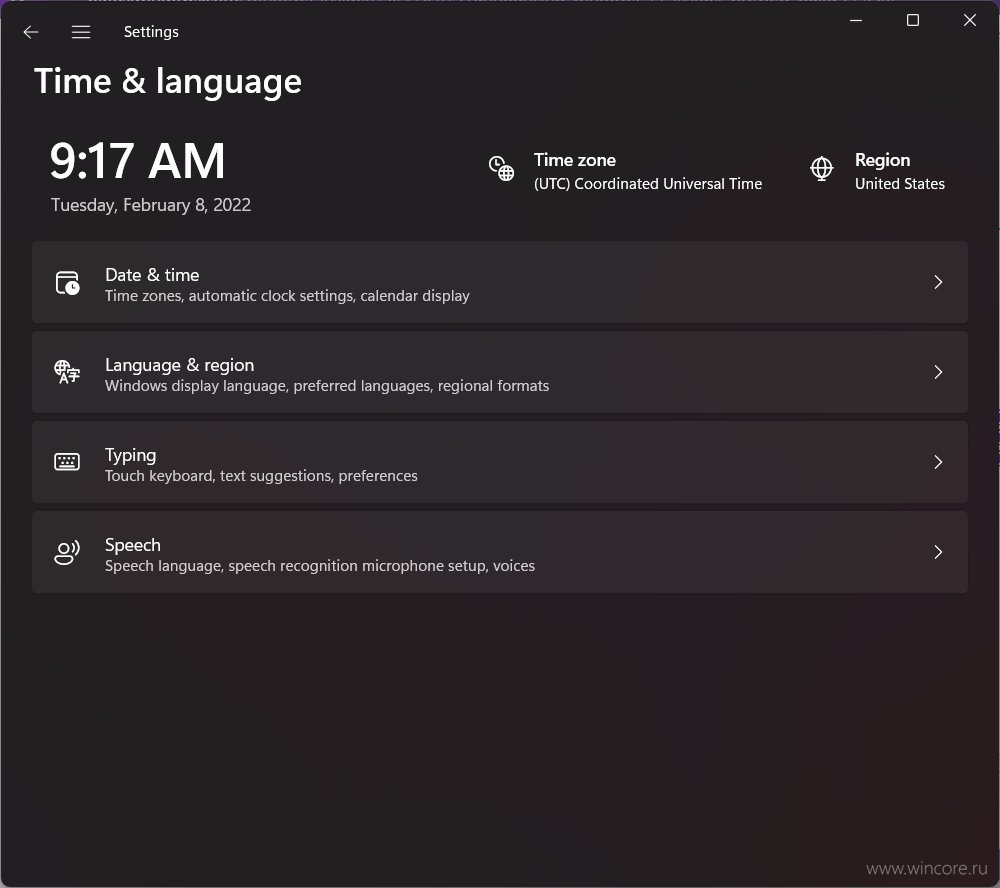The width and height of the screenshot is (1000, 888).
Task: Click 'Time zones, automatic clock settings' description
Action: coord(287,296)
